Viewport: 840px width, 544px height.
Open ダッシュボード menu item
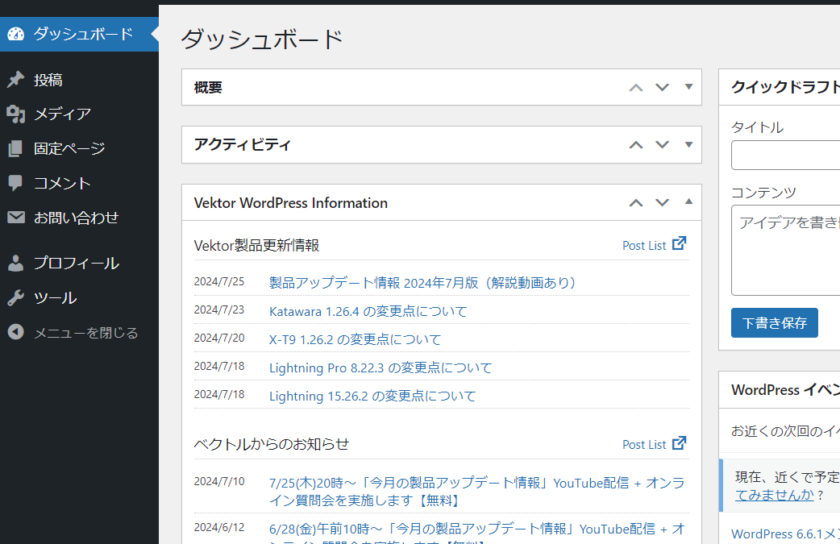79,34
